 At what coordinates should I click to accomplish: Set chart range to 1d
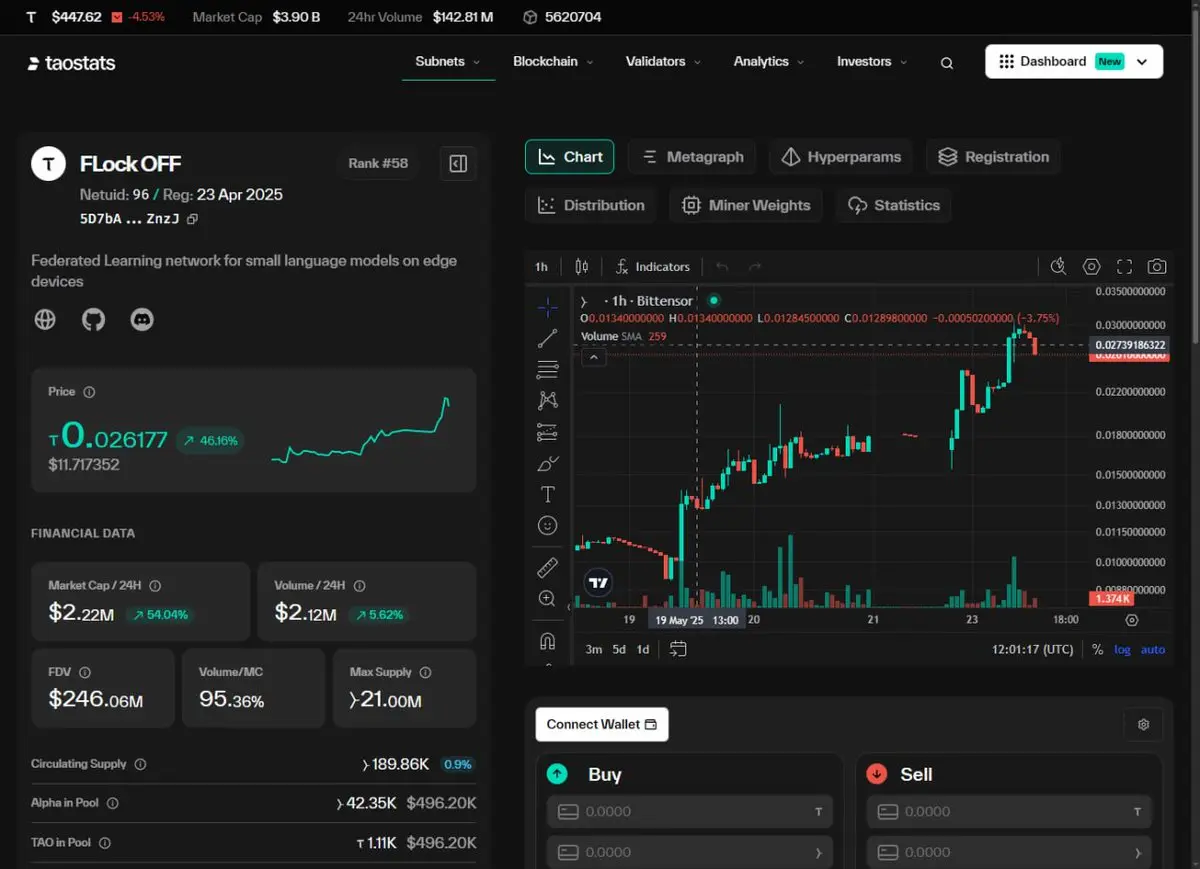pyautogui.click(x=643, y=649)
